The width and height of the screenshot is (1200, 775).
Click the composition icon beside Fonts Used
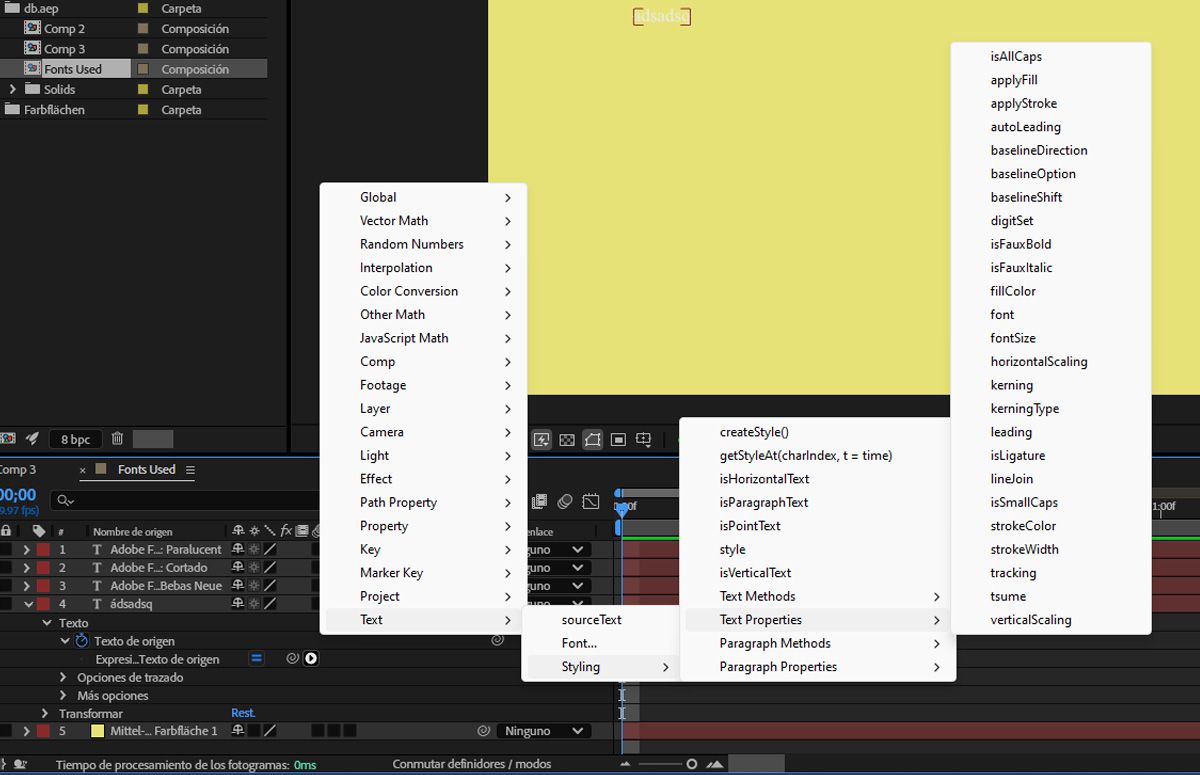(x=32, y=69)
